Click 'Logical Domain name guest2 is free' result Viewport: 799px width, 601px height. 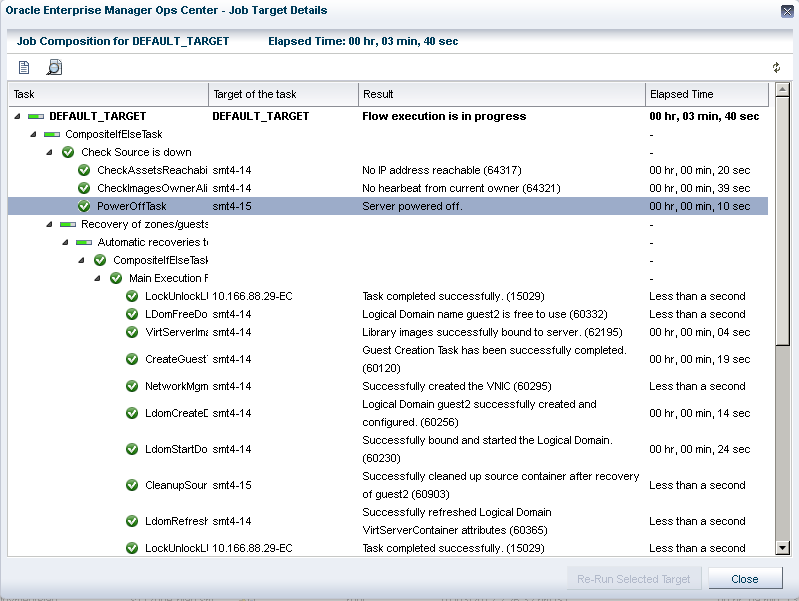pos(485,315)
